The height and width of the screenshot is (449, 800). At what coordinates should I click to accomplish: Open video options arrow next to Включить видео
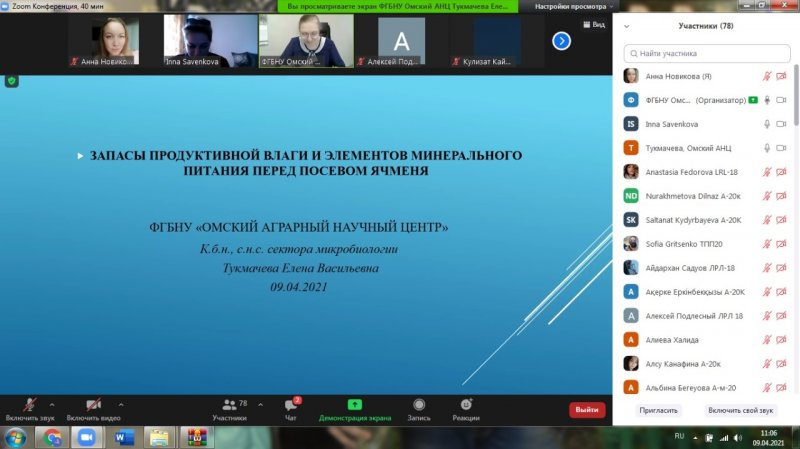click(x=121, y=405)
